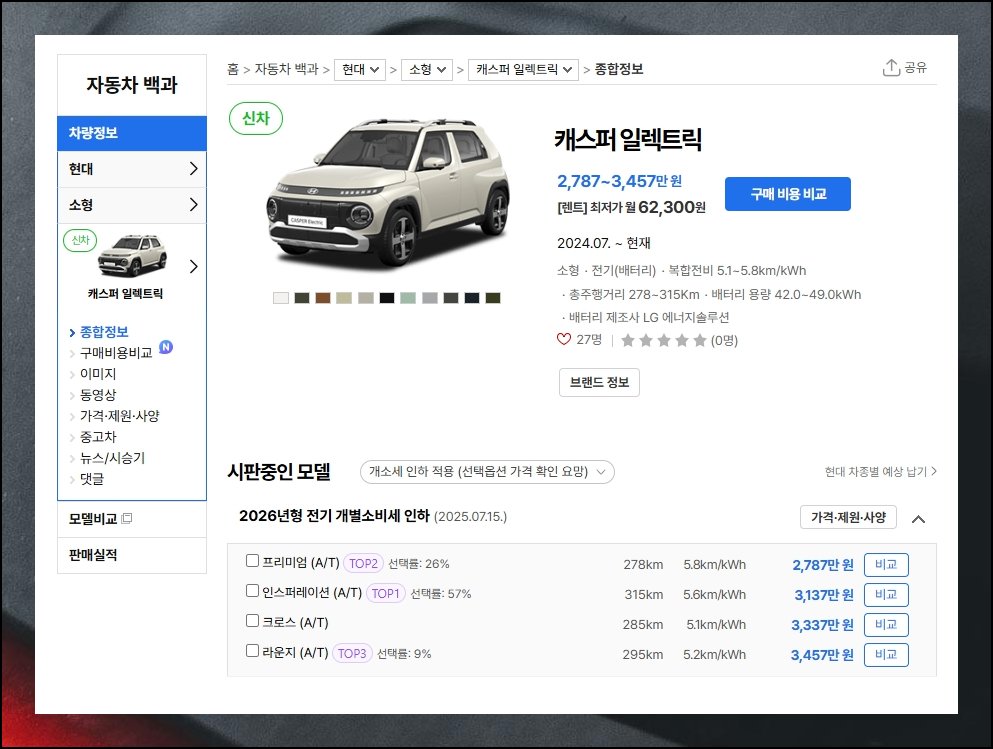Check the 크로스 (A/T) checkbox
This screenshot has width=993, height=749.
pyautogui.click(x=252, y=620)
